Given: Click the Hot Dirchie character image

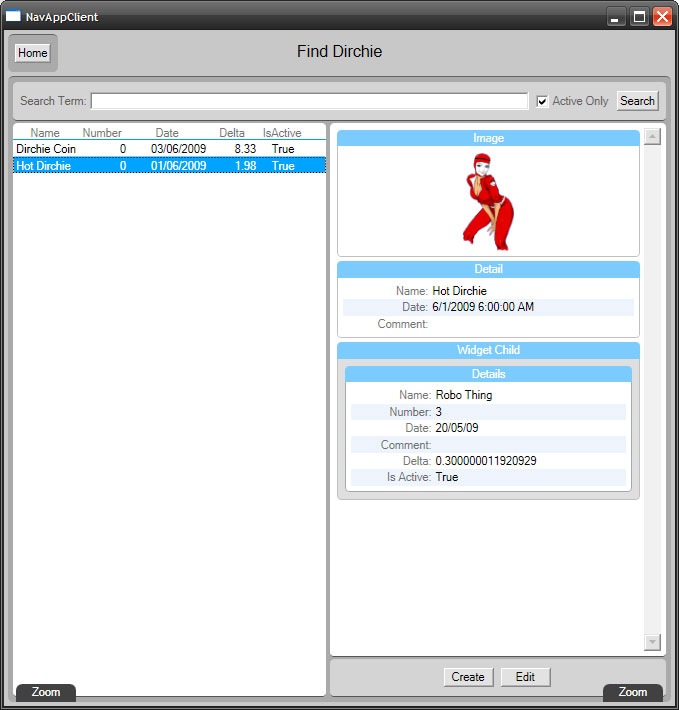Looking at the screenshot, I should [488, 201].
